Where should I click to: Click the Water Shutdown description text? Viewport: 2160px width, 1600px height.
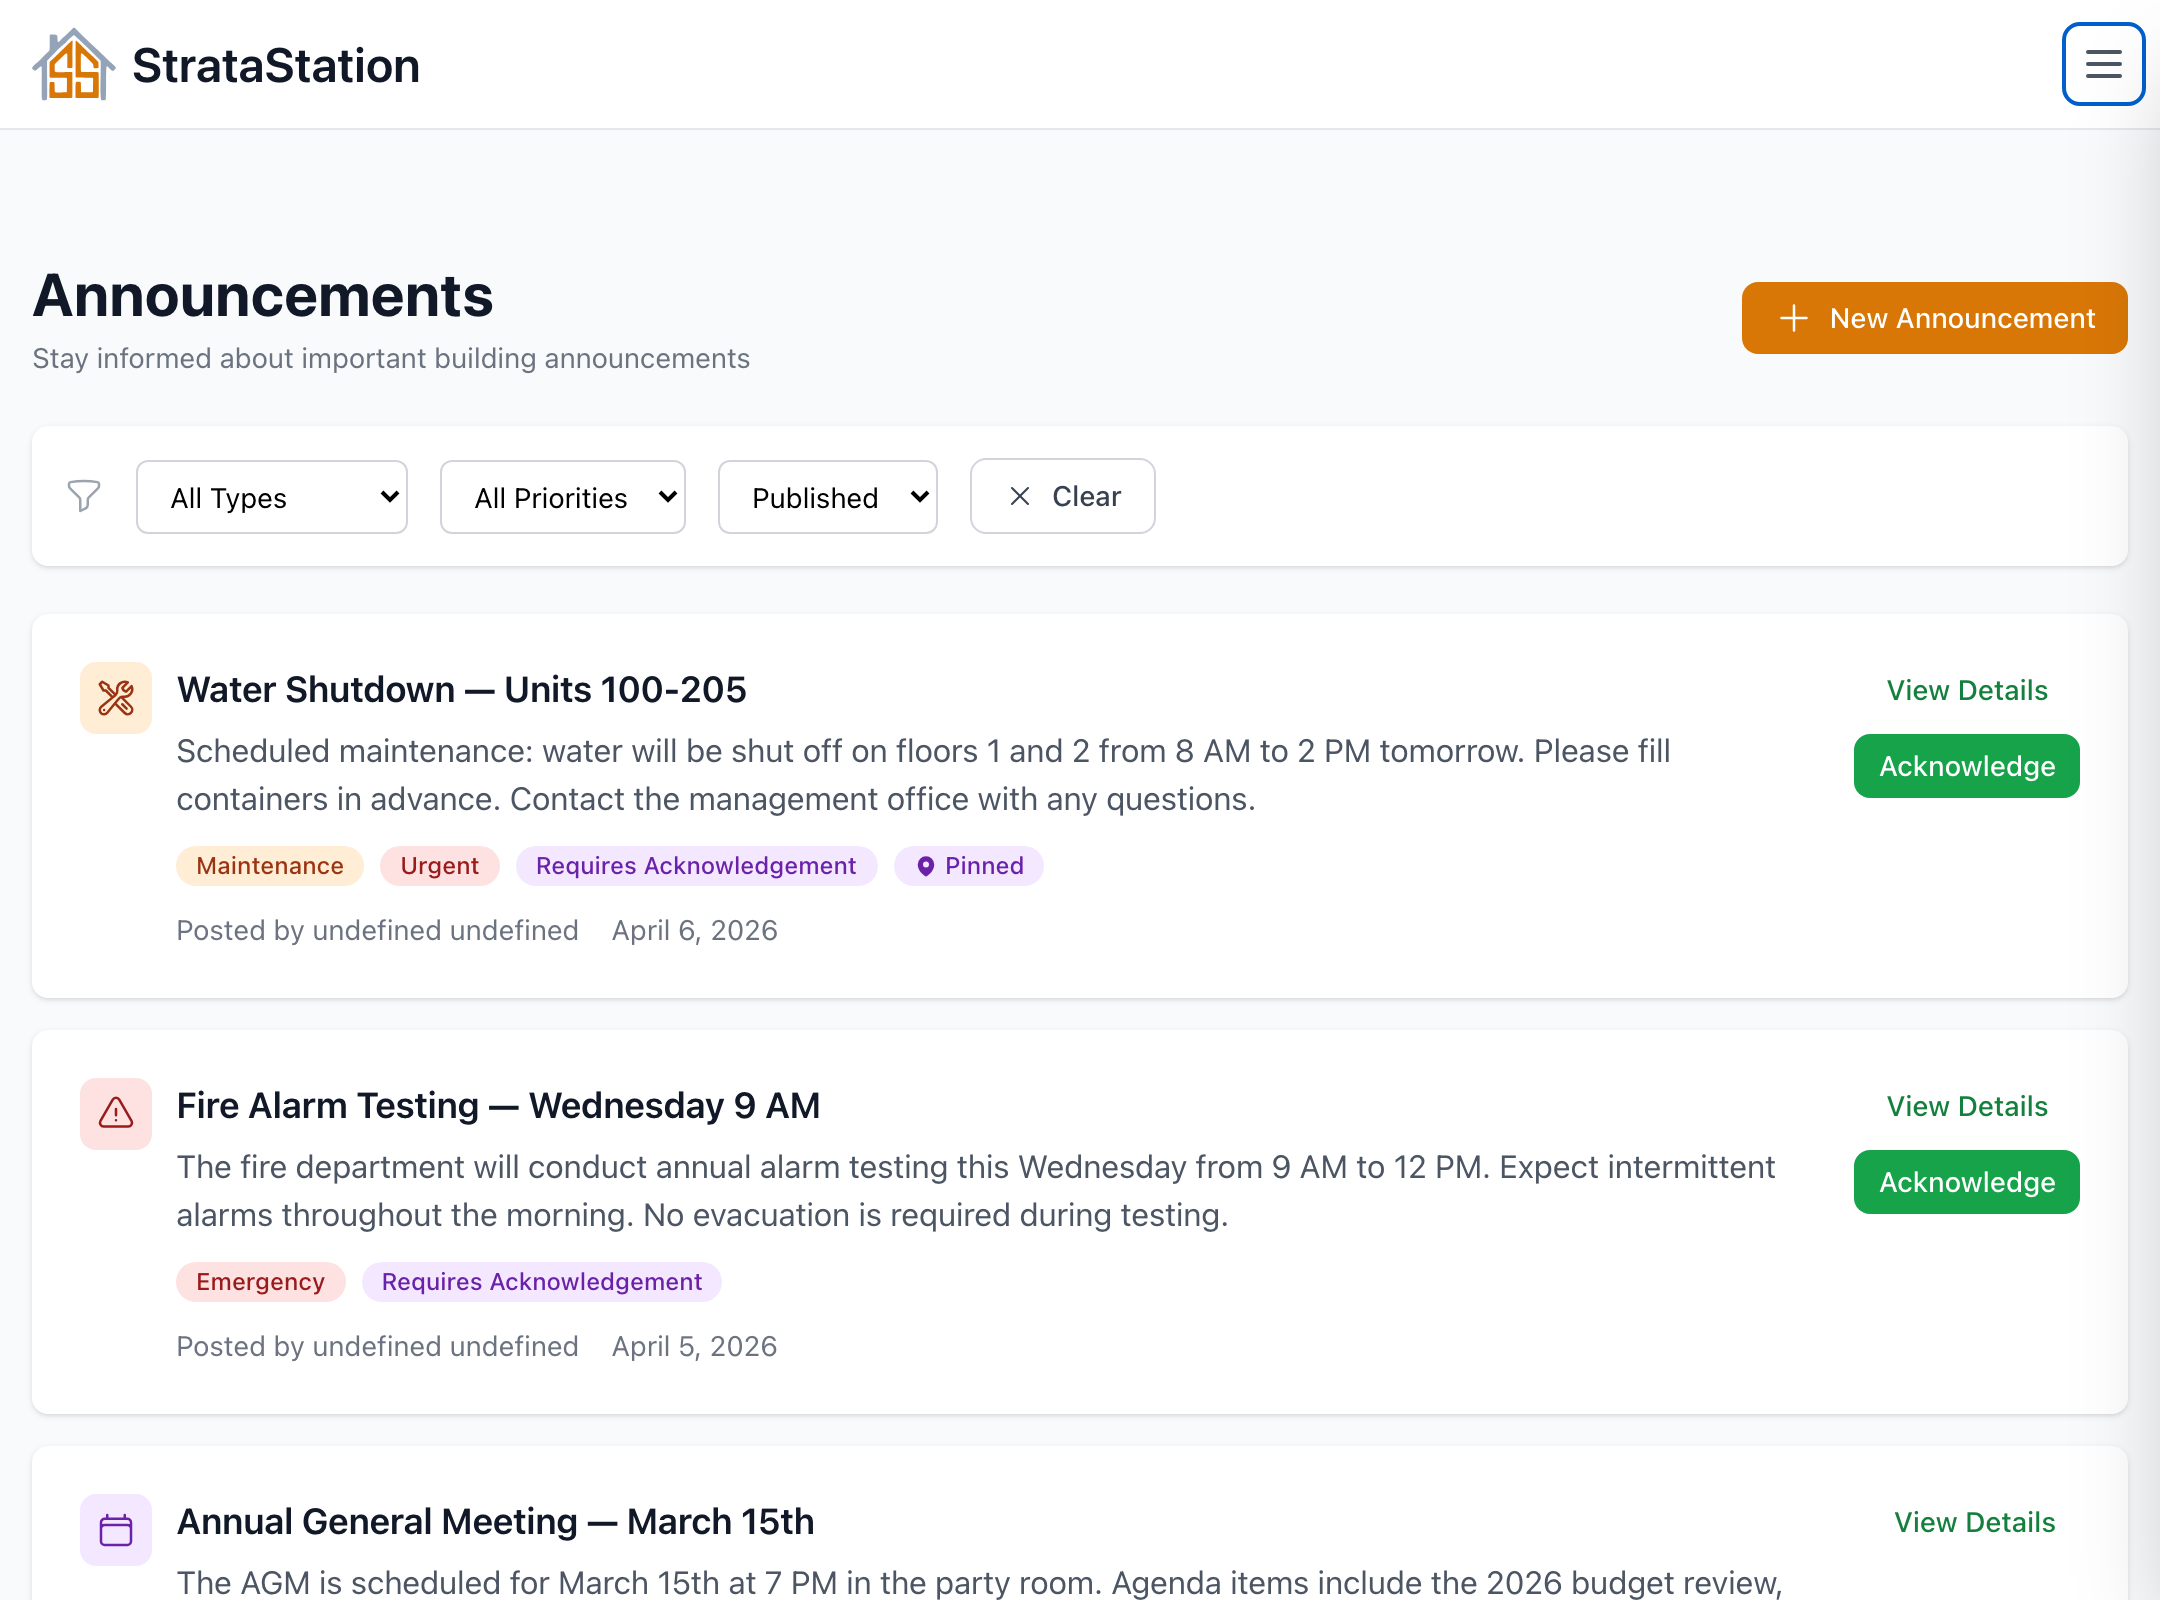924,775
